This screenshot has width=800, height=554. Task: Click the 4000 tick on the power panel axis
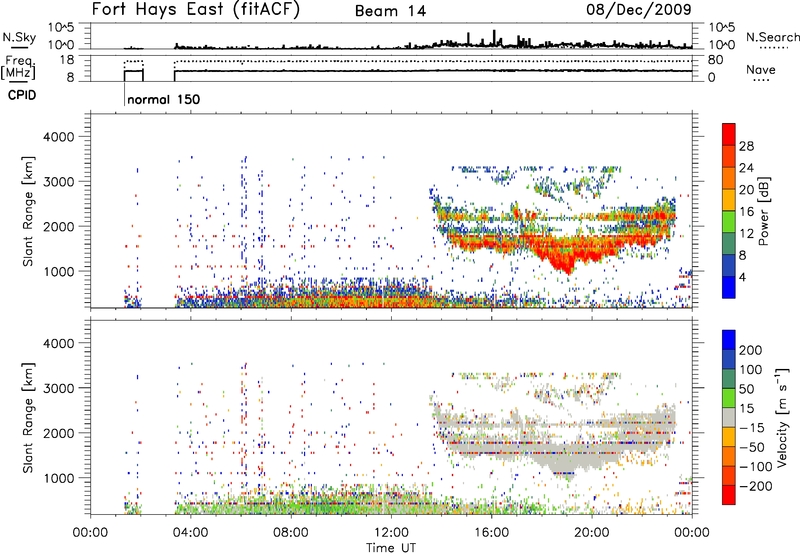tap(58, 137)
